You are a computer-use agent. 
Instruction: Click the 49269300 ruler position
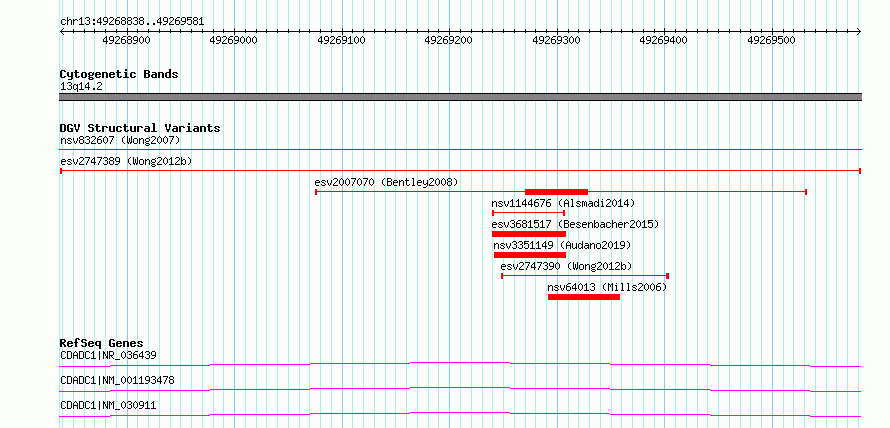556,40
